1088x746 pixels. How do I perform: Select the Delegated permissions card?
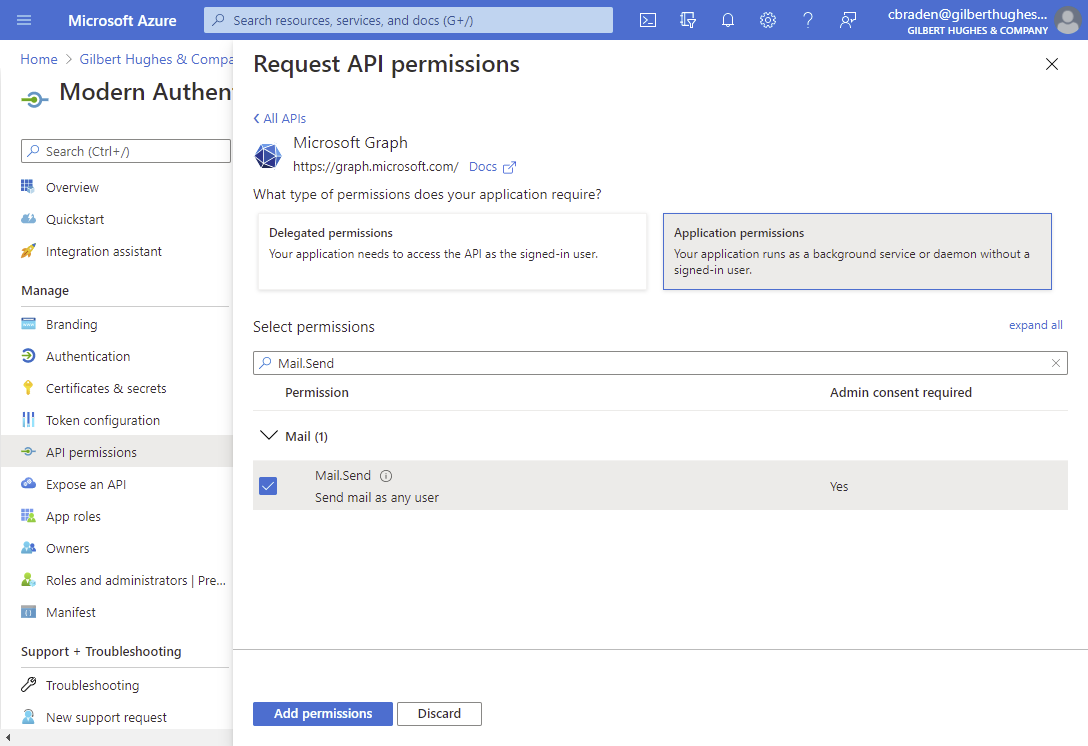coord(452,251)
